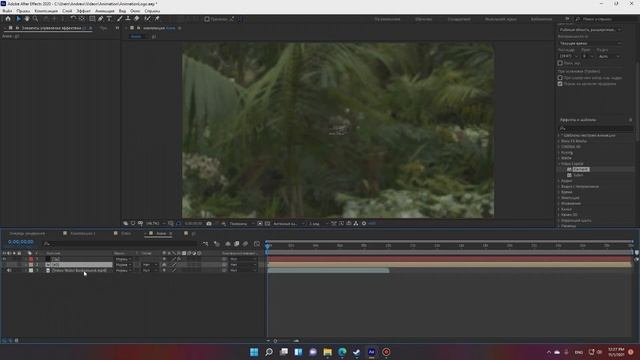Open the parent dropdown of layer 3
The width and height of the screenshot is (640, 360).
pos(243,270)
